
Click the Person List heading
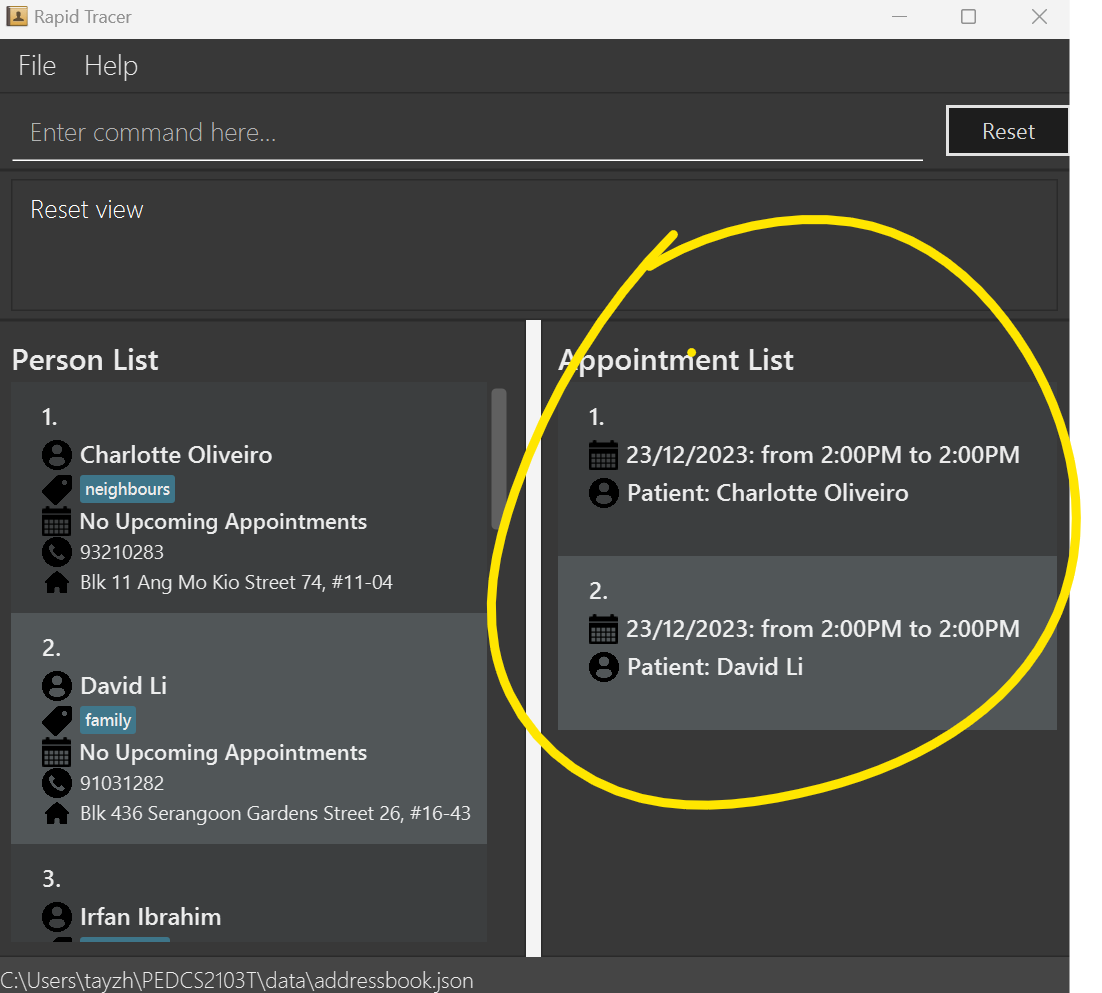pos(85,360)
